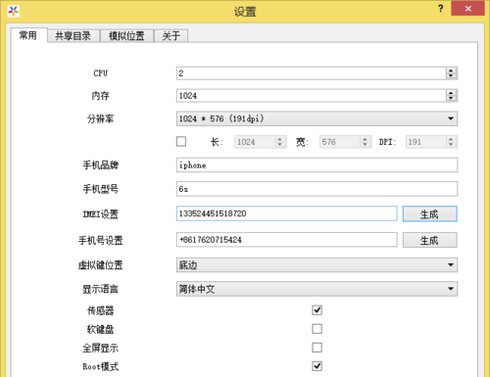Viewport: 490px width, 377px height.
Task: Increase 内存 value with up arrow
Action: click(451, 93)
